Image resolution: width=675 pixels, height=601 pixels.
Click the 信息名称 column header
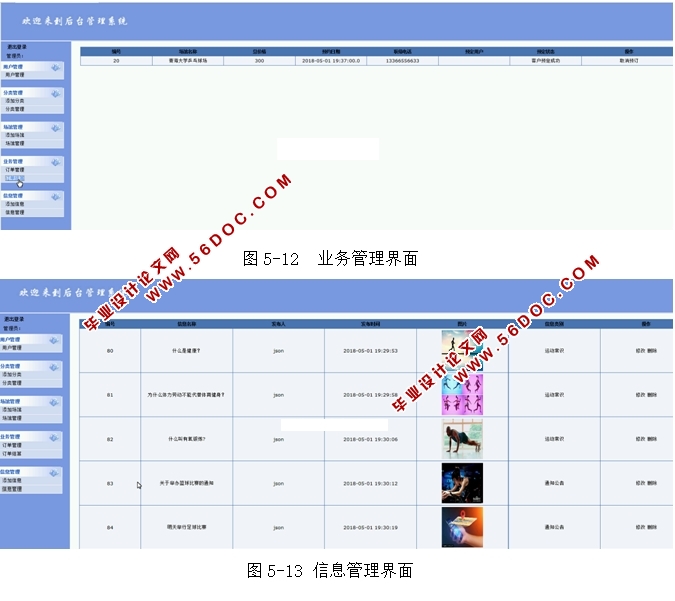[x=186, y=324]
